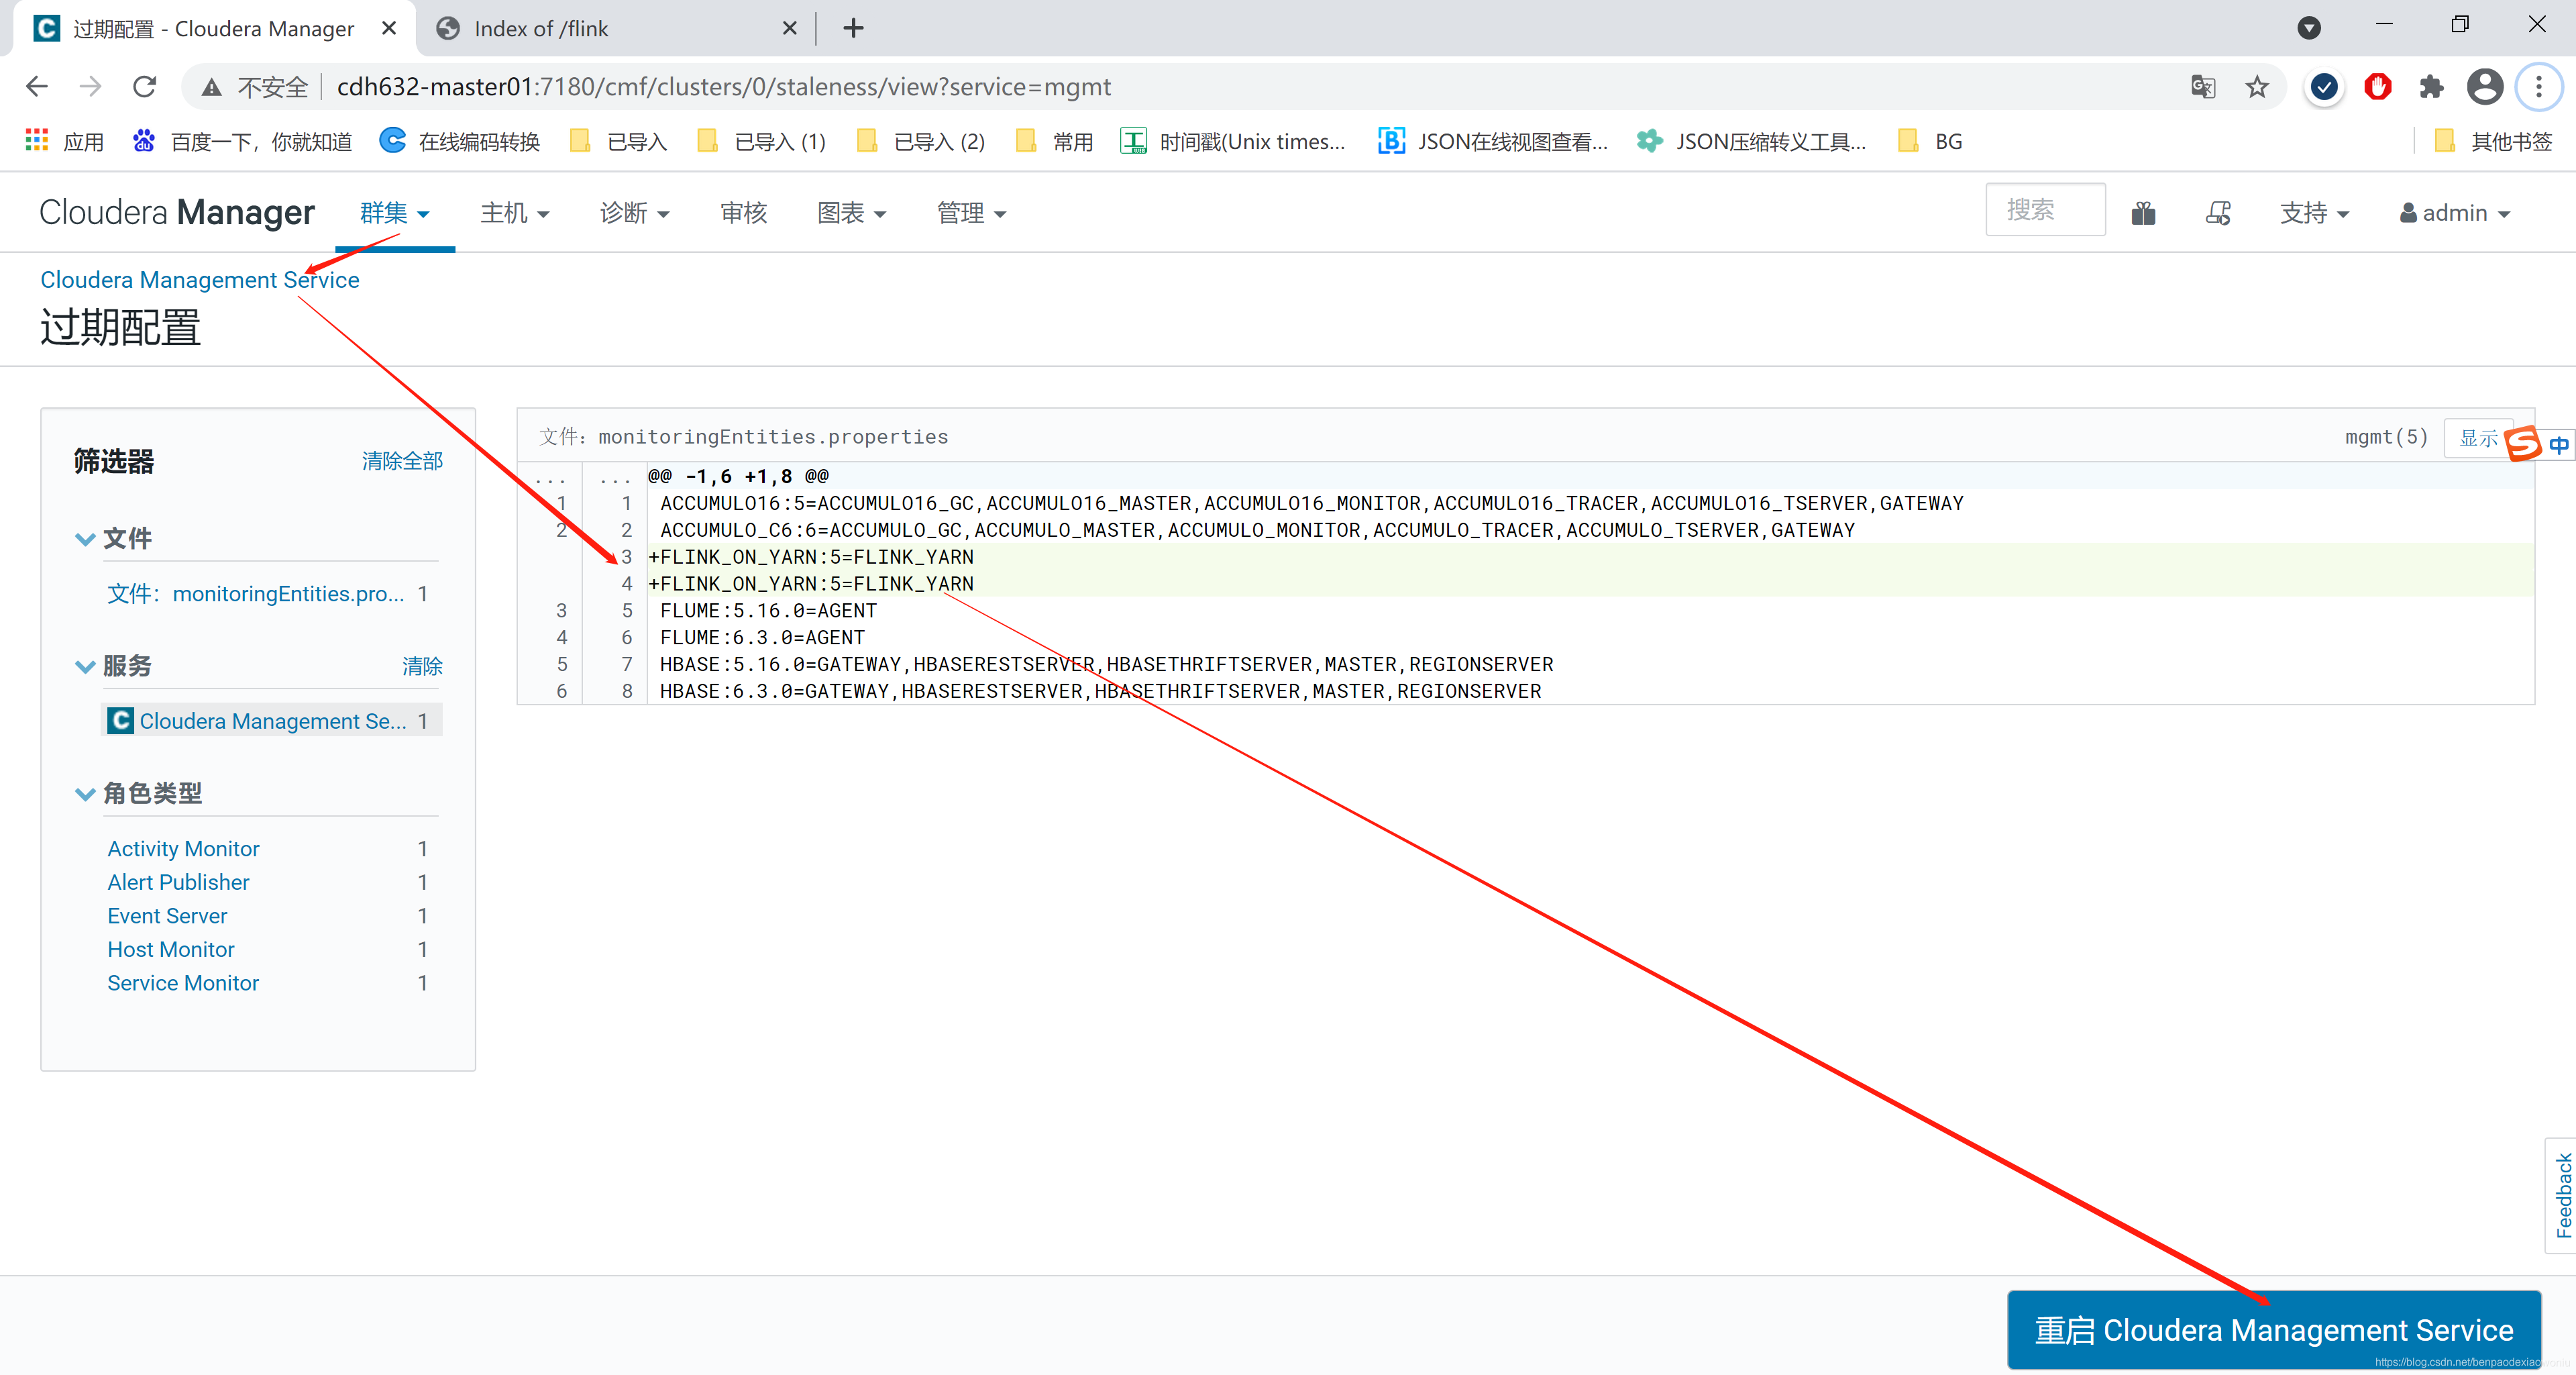The width and height of the screenshot is (2576, 1375).
Task: Click the browser address bar URL
Action: [724, 87]
